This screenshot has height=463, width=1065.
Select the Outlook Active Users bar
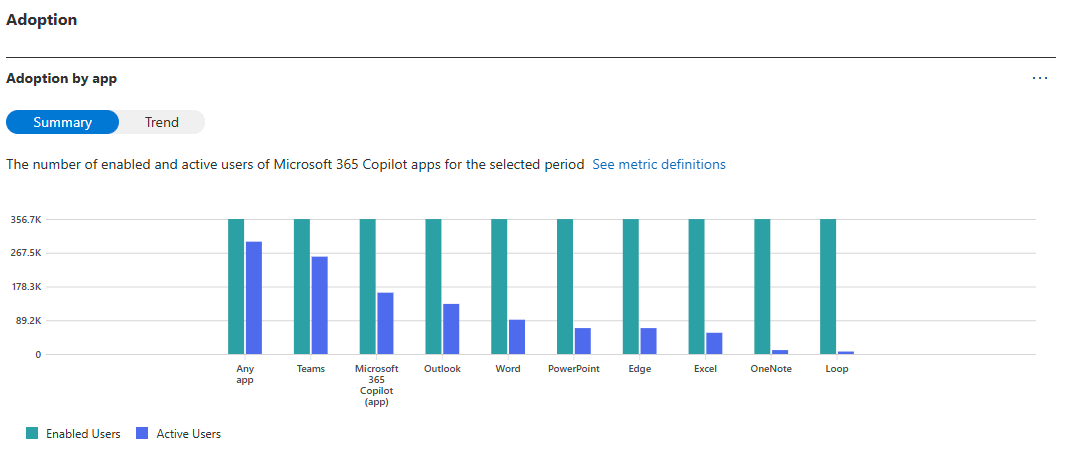click(x=451, y=329)
